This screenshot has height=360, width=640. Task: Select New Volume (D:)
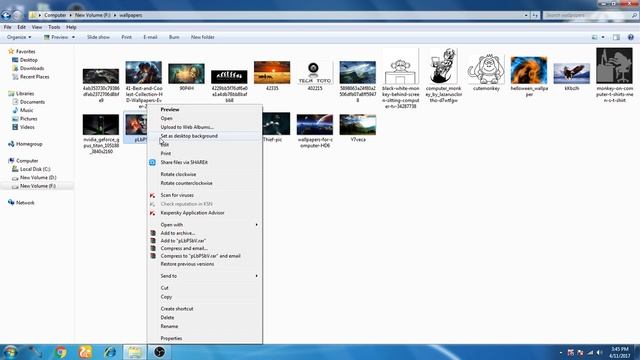38,178
